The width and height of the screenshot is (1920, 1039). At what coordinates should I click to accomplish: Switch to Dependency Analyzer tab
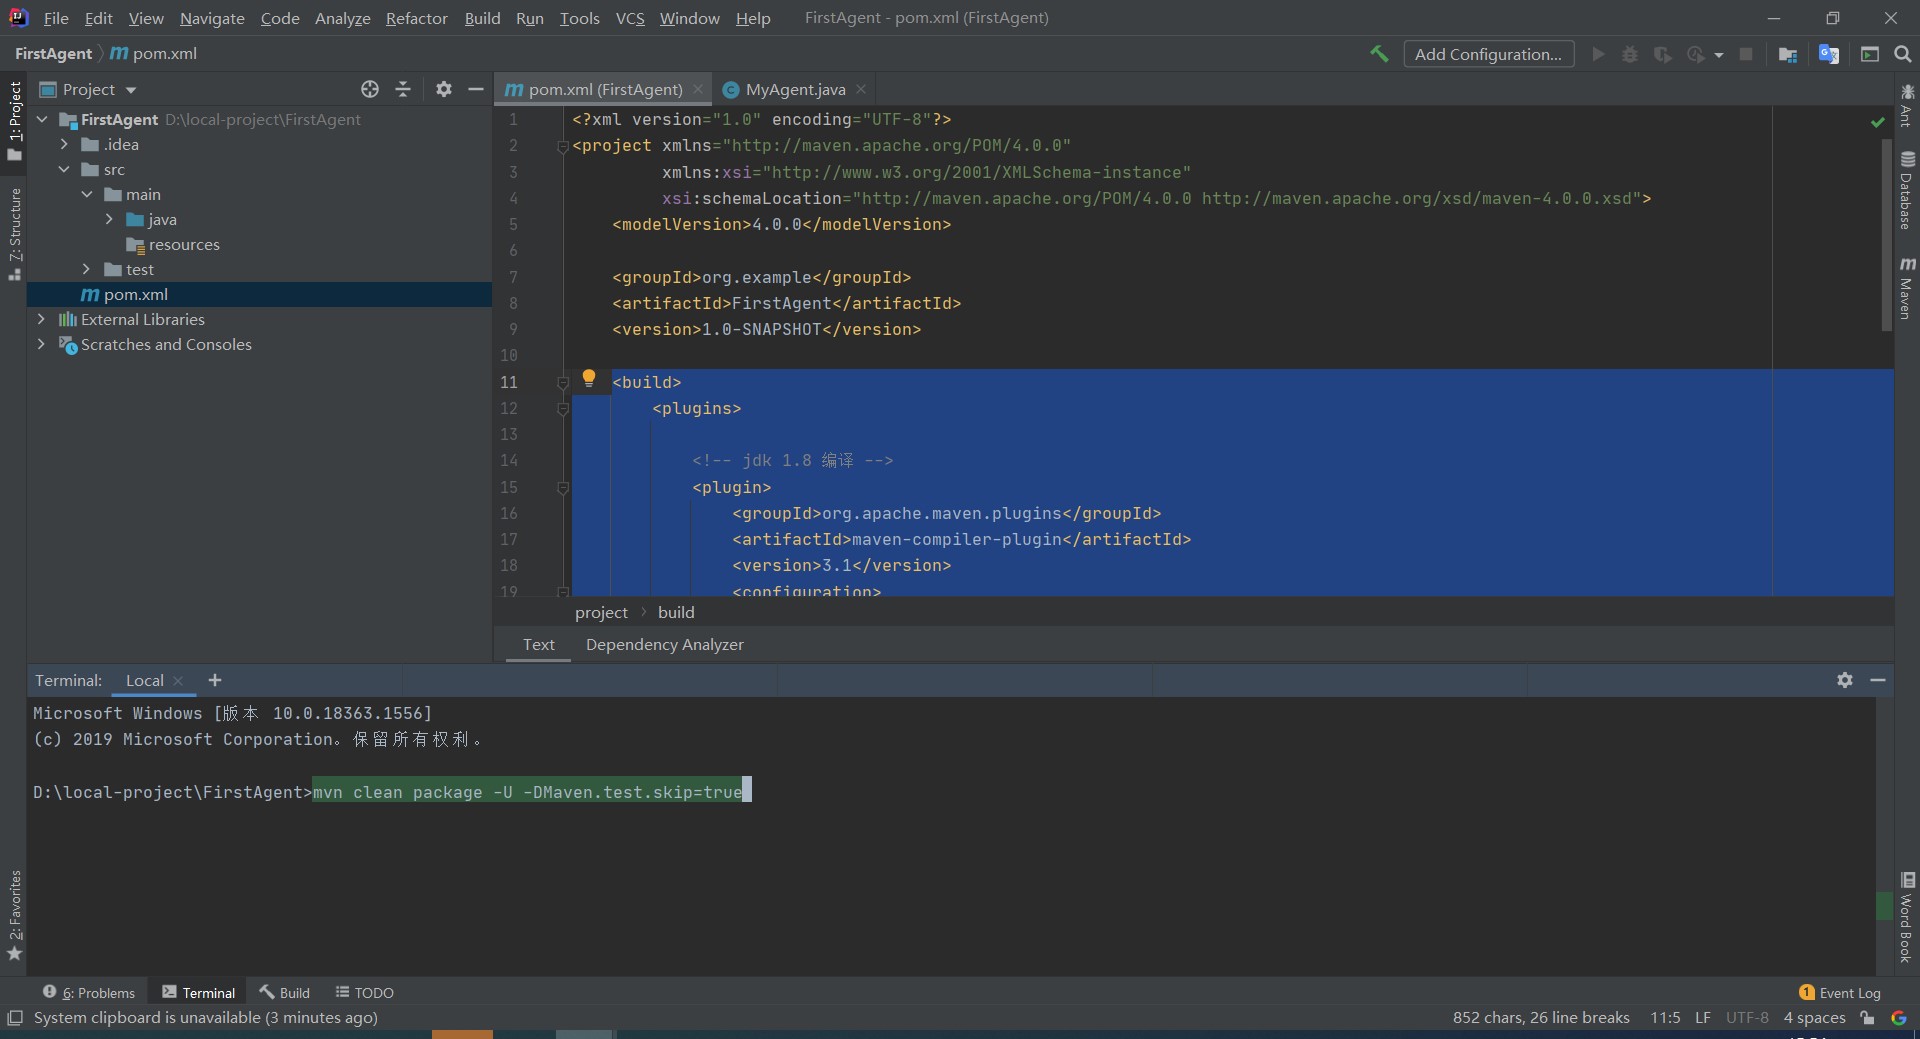click(x=665, y=645)
